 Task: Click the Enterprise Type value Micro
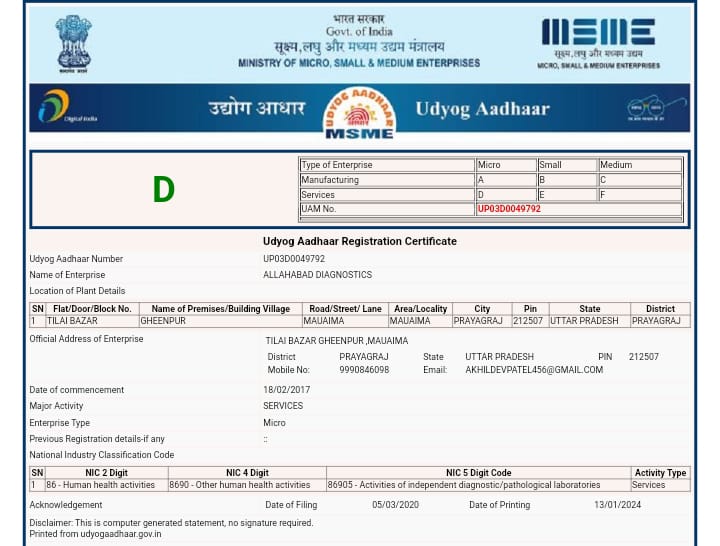click(x=274, y=423)
